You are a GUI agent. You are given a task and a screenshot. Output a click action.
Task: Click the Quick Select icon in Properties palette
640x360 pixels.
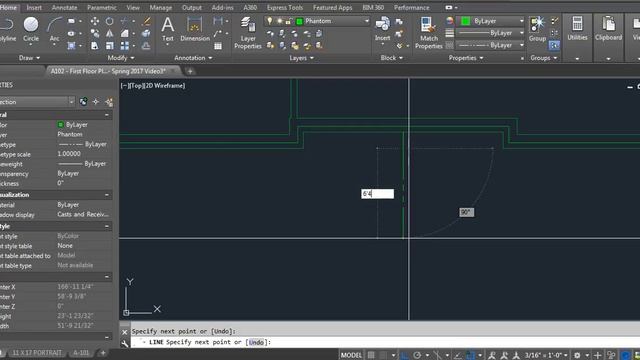point(109,102)
